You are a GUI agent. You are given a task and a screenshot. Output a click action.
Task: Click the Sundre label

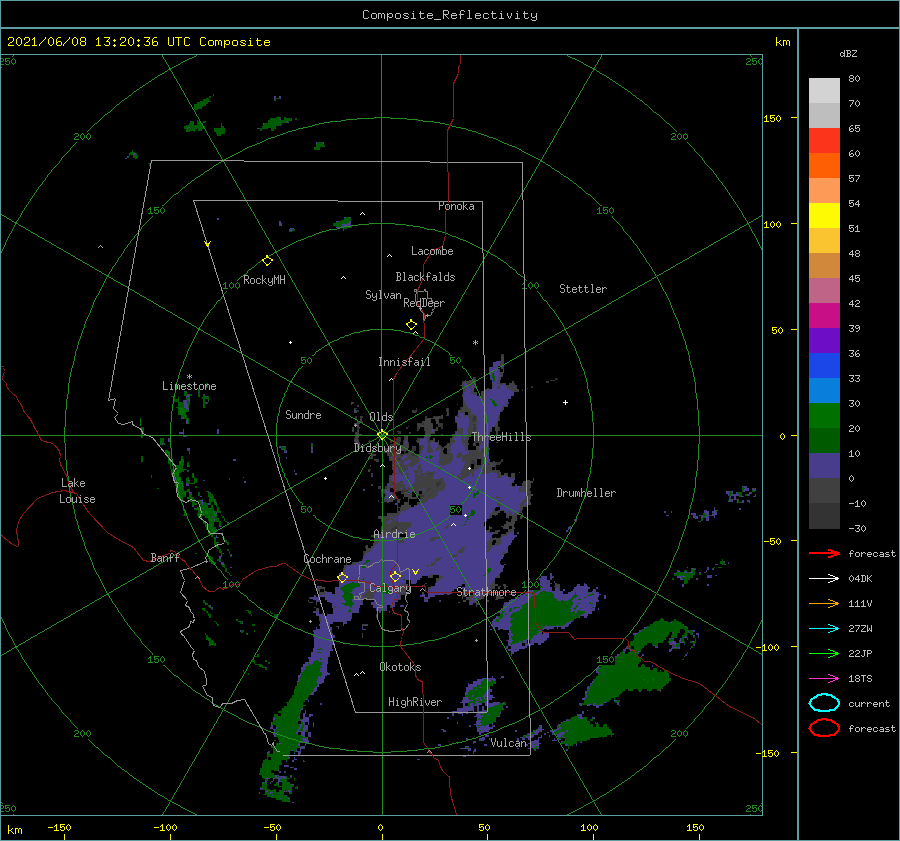[x=303, y=414]
